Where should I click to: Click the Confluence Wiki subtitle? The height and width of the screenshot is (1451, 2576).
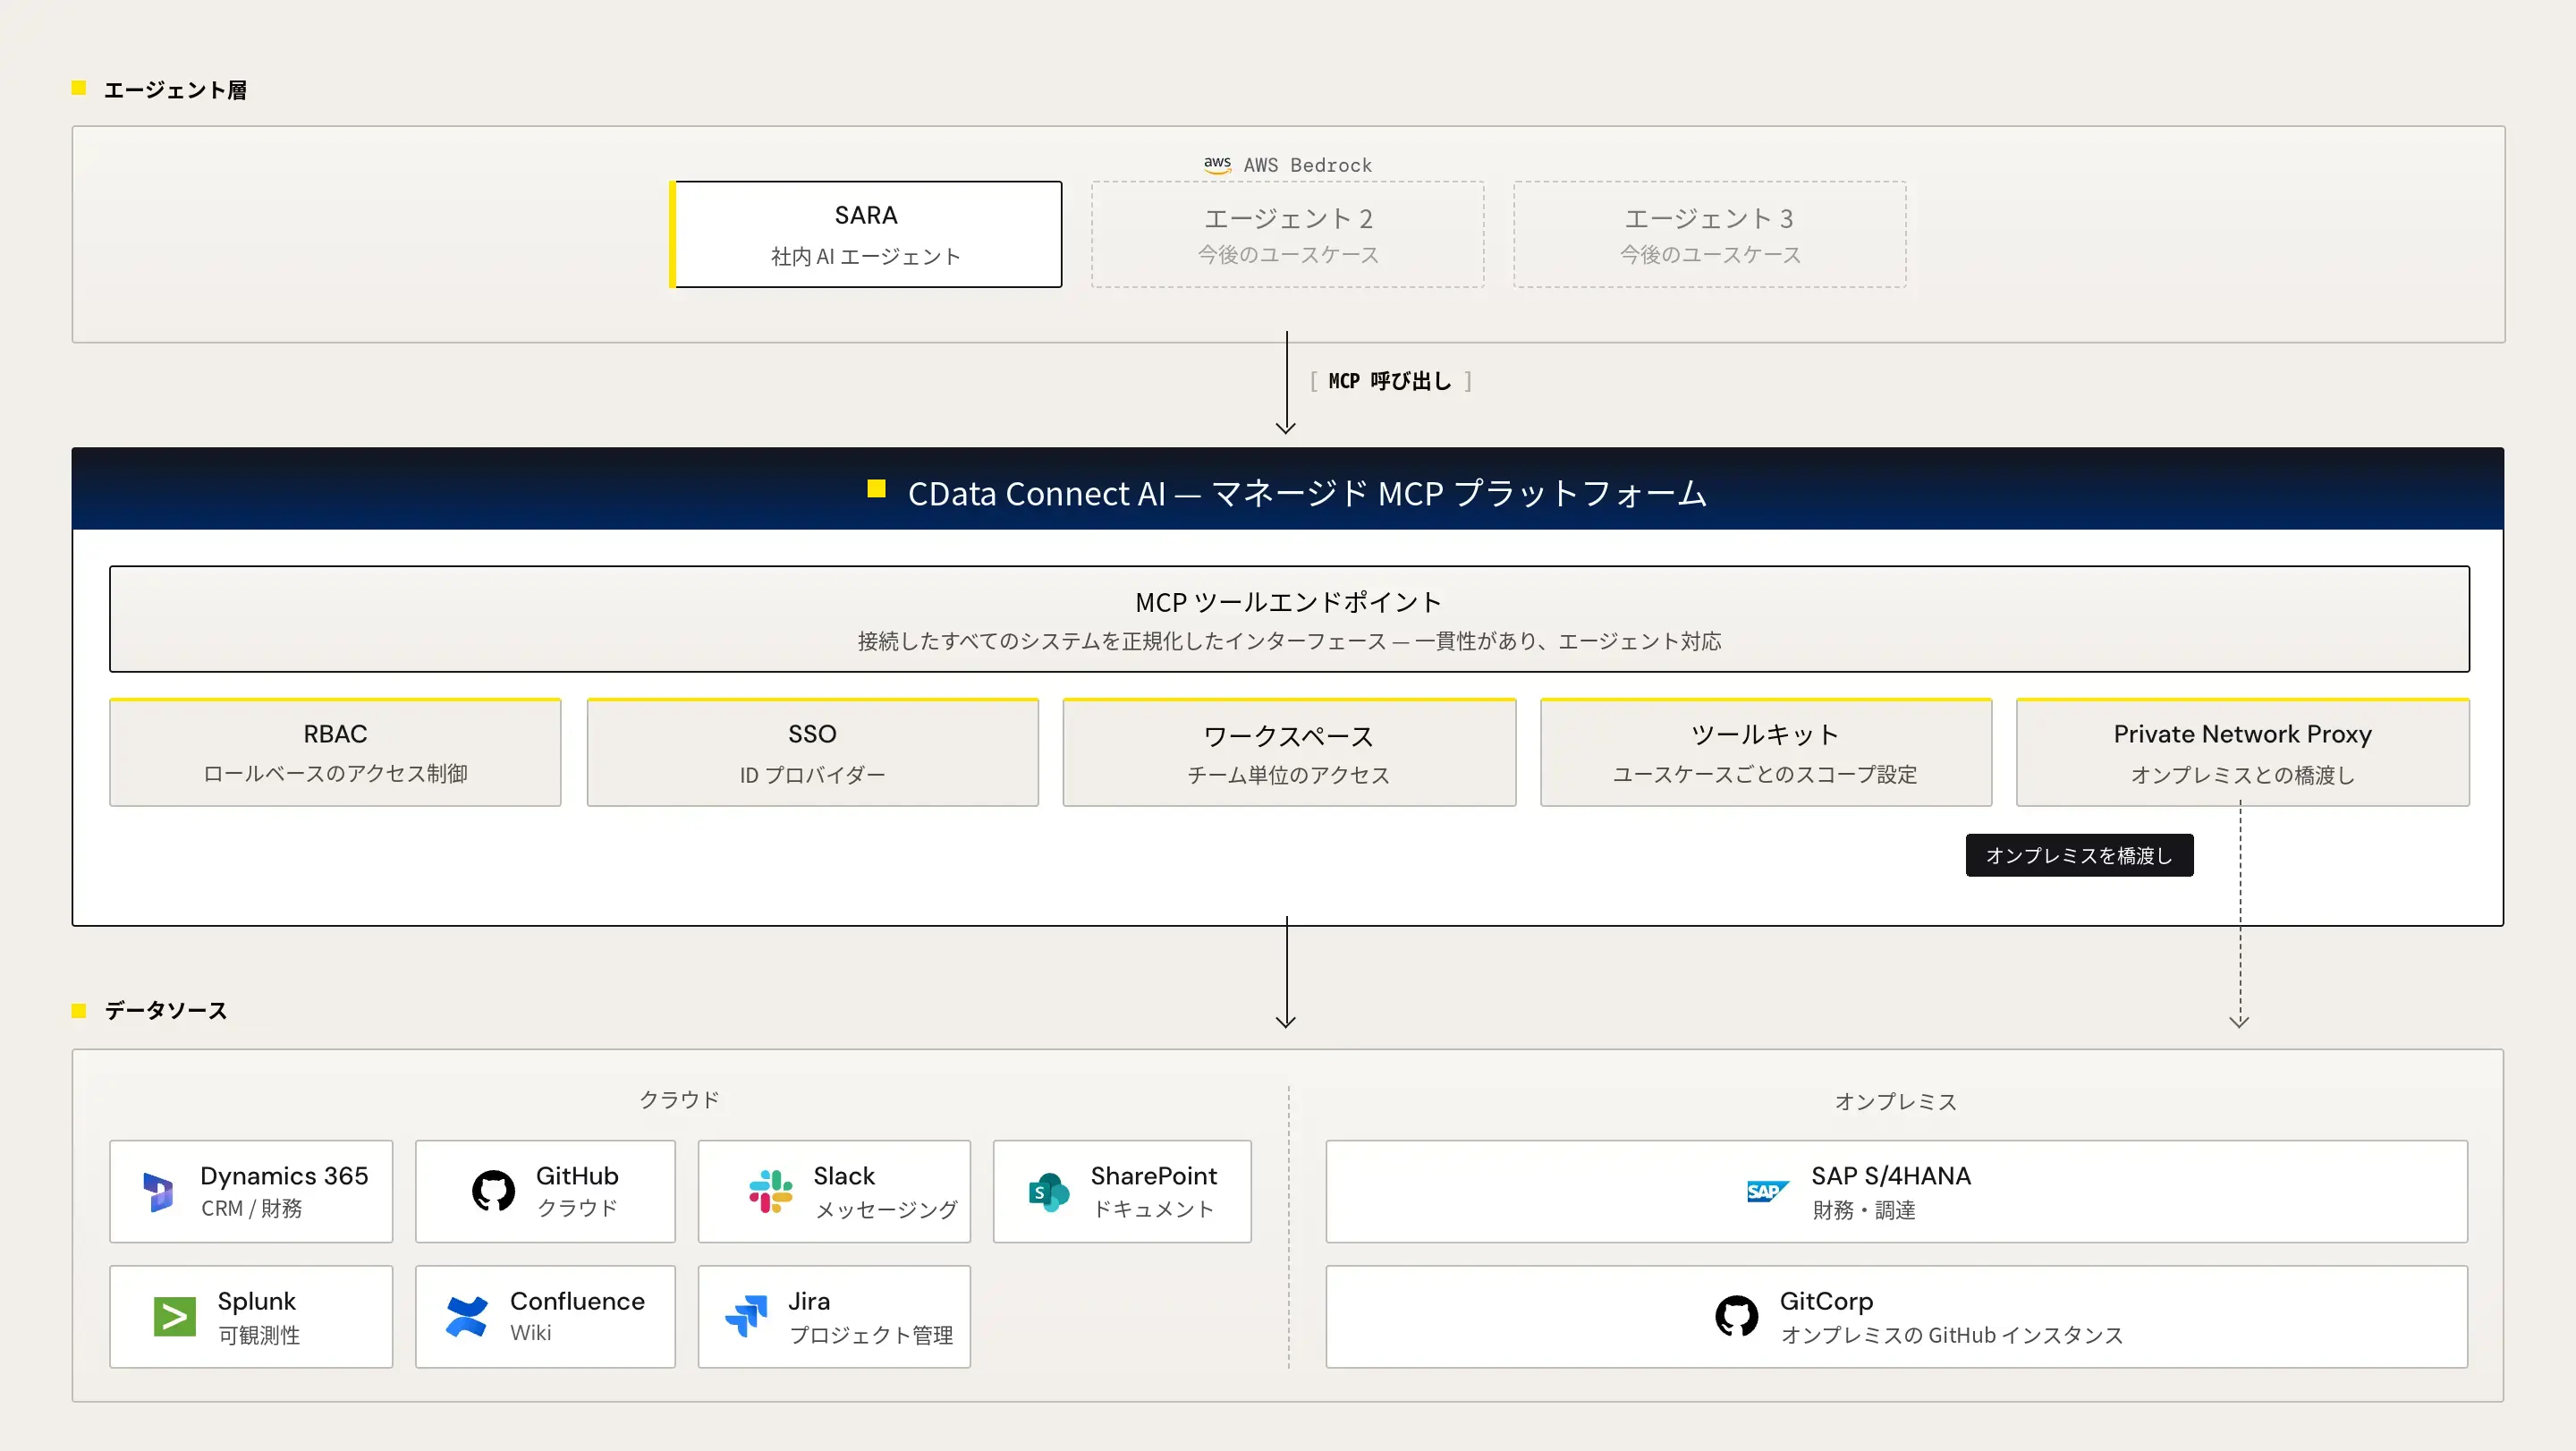click(530, 1332)
